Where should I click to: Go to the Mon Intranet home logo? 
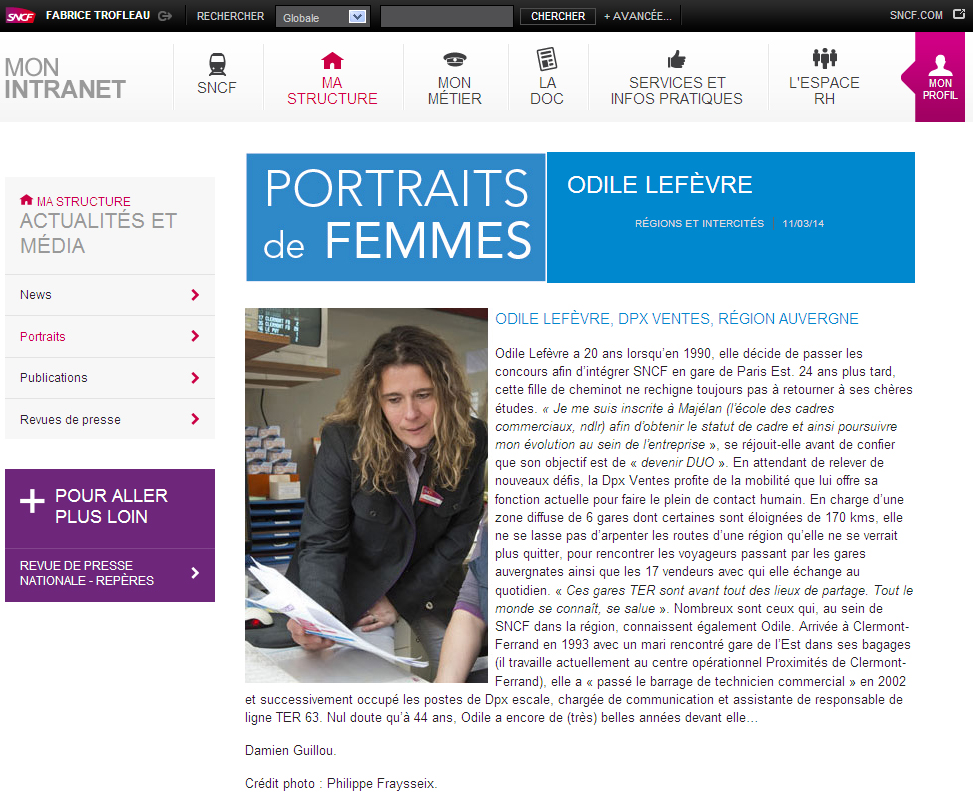[65, 79]
